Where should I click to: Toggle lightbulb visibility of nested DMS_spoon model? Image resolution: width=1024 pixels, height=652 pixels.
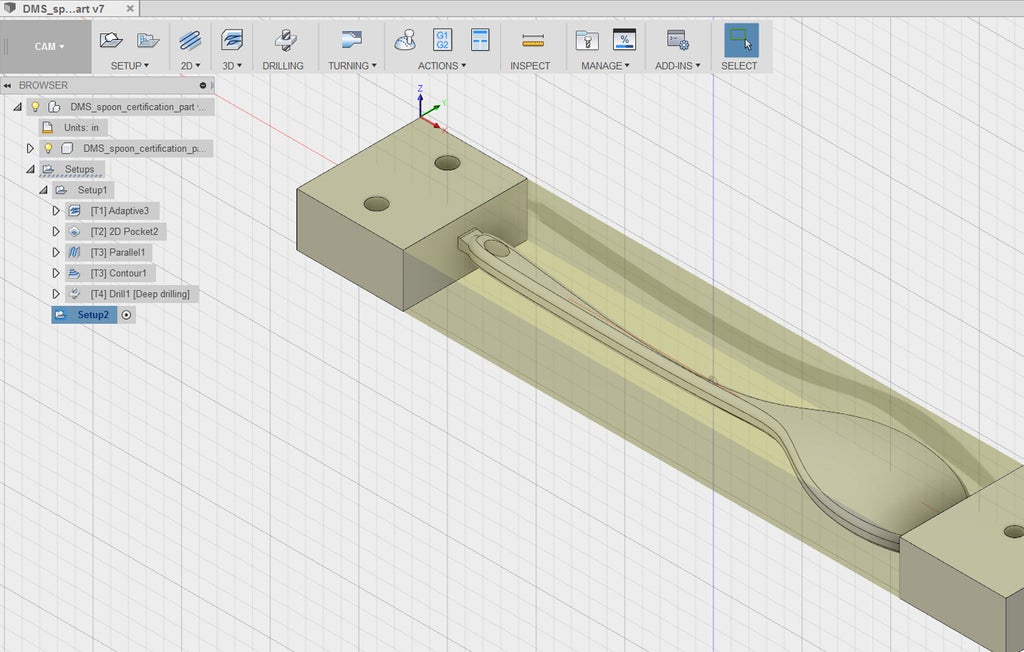(x=47, y=148)
